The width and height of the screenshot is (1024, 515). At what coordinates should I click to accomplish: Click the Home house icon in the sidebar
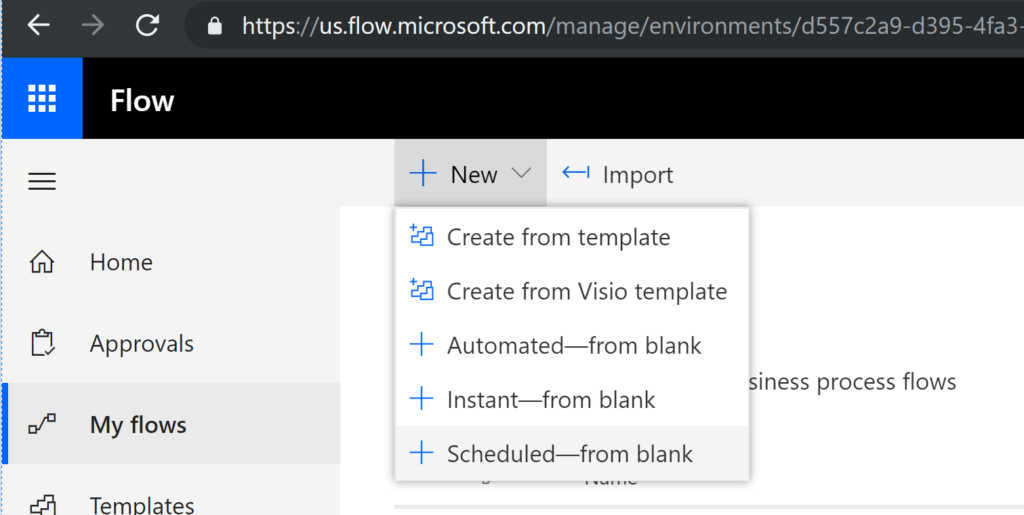pos(42,263)
